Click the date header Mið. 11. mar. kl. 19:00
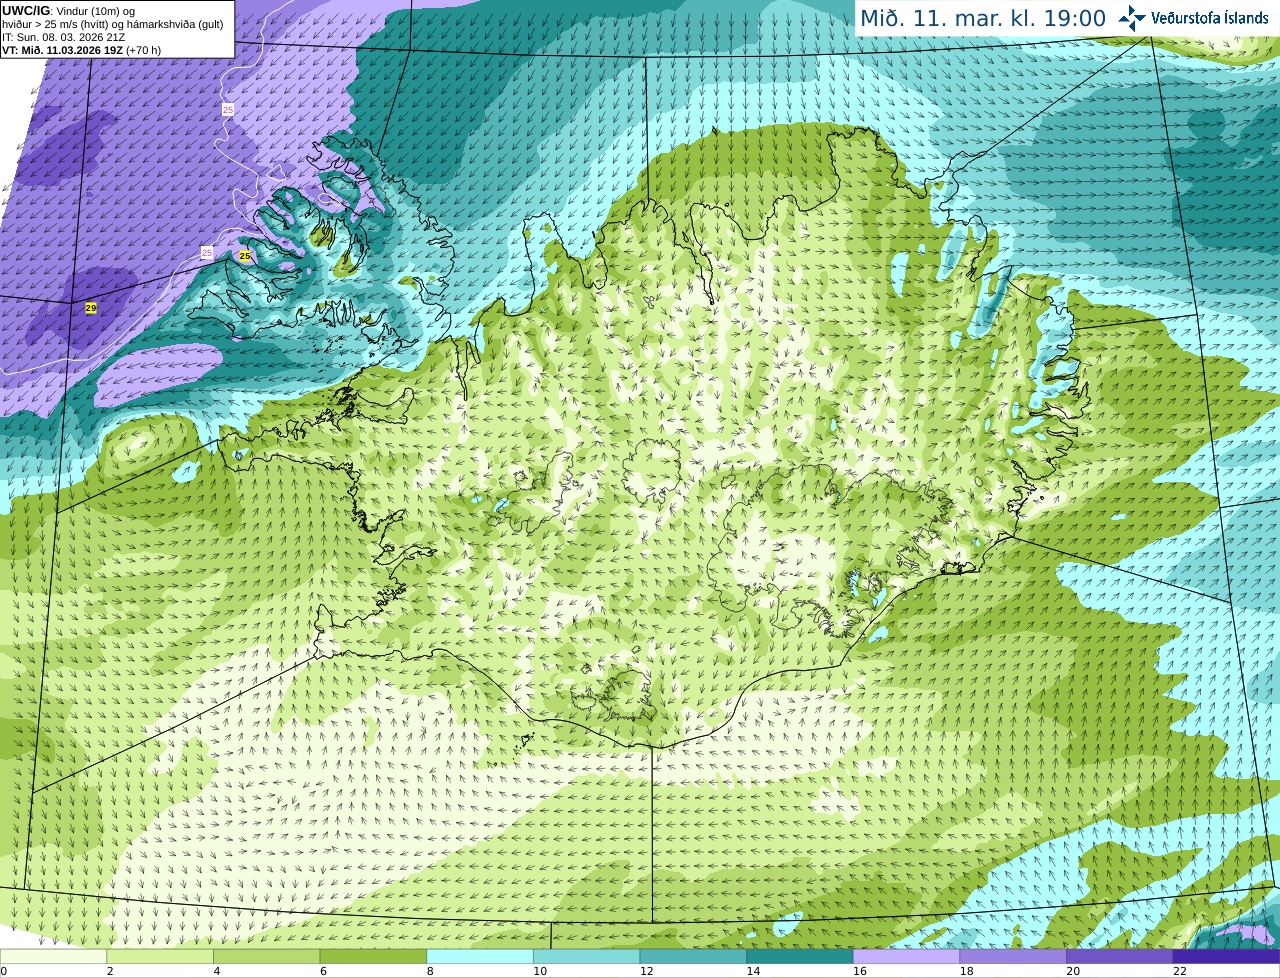 coord(983,18)
